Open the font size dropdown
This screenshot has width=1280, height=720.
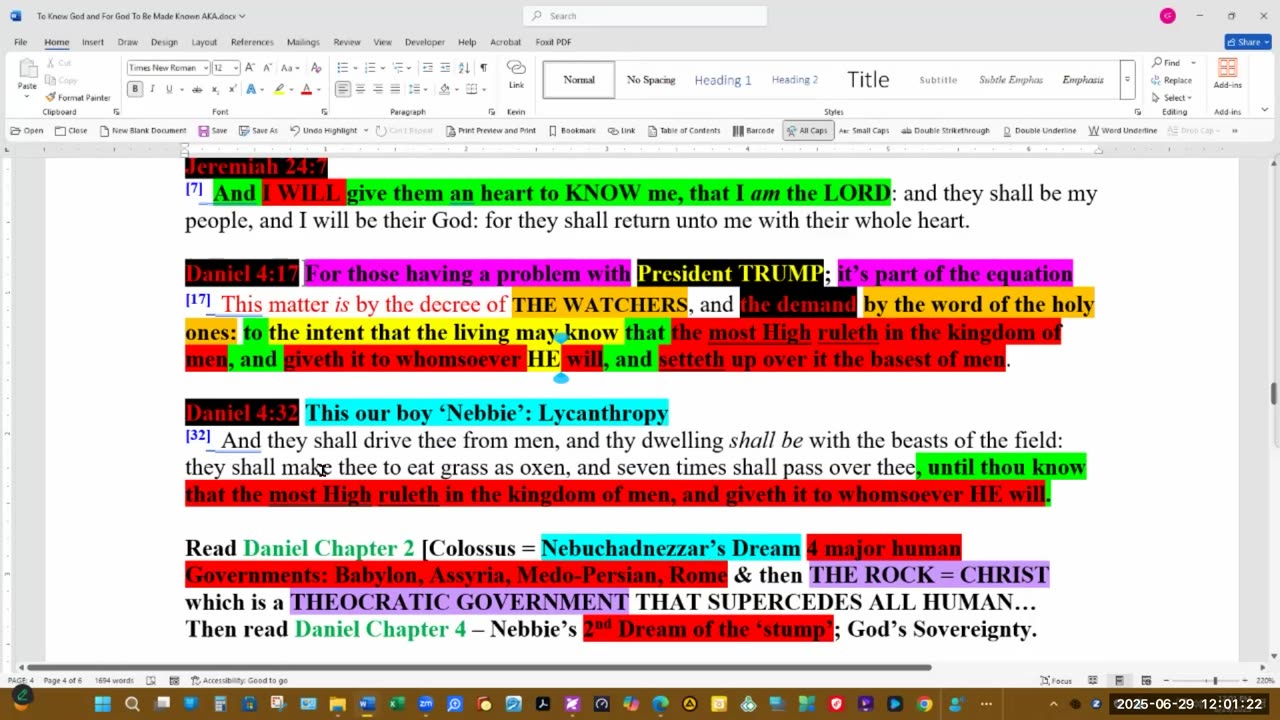[x=236, y=68]
